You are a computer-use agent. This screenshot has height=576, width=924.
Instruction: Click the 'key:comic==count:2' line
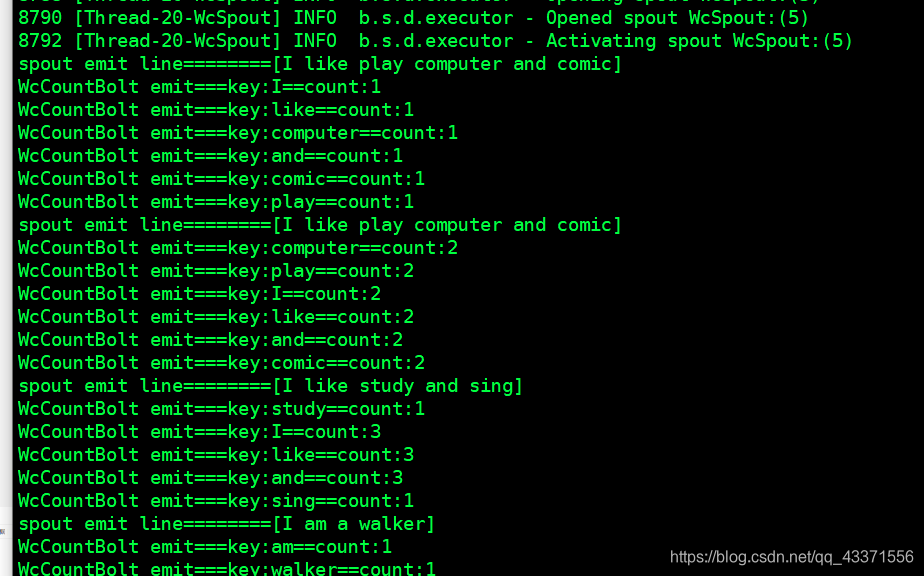(222, 363)
